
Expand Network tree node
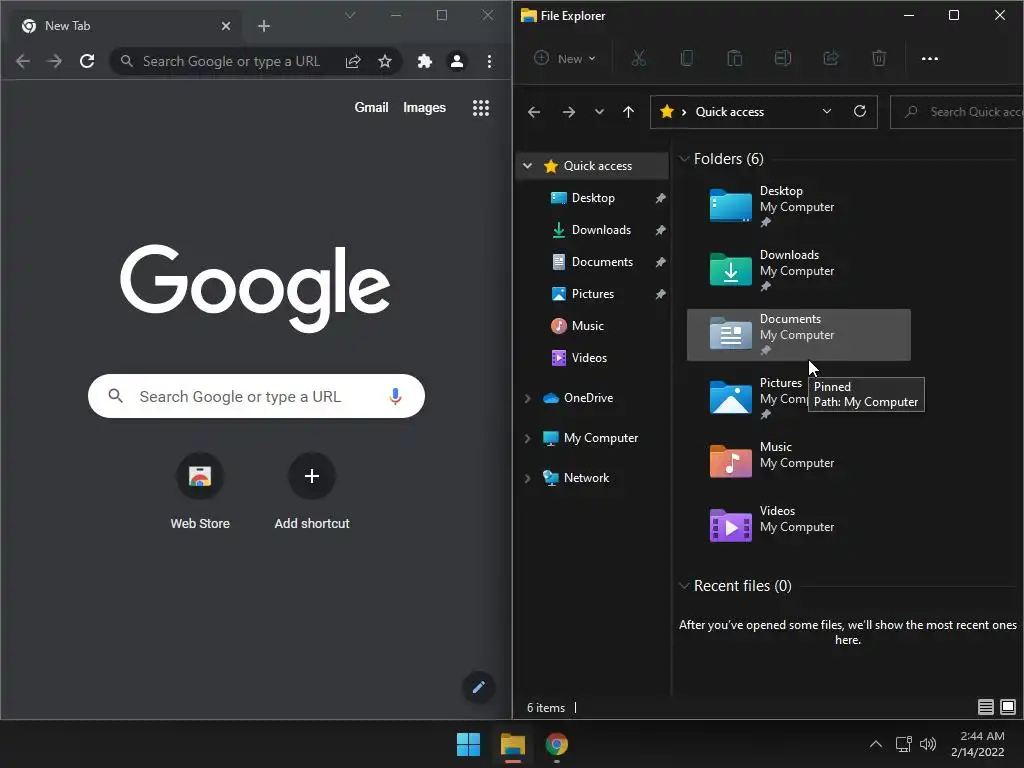(x=528, y=478)
